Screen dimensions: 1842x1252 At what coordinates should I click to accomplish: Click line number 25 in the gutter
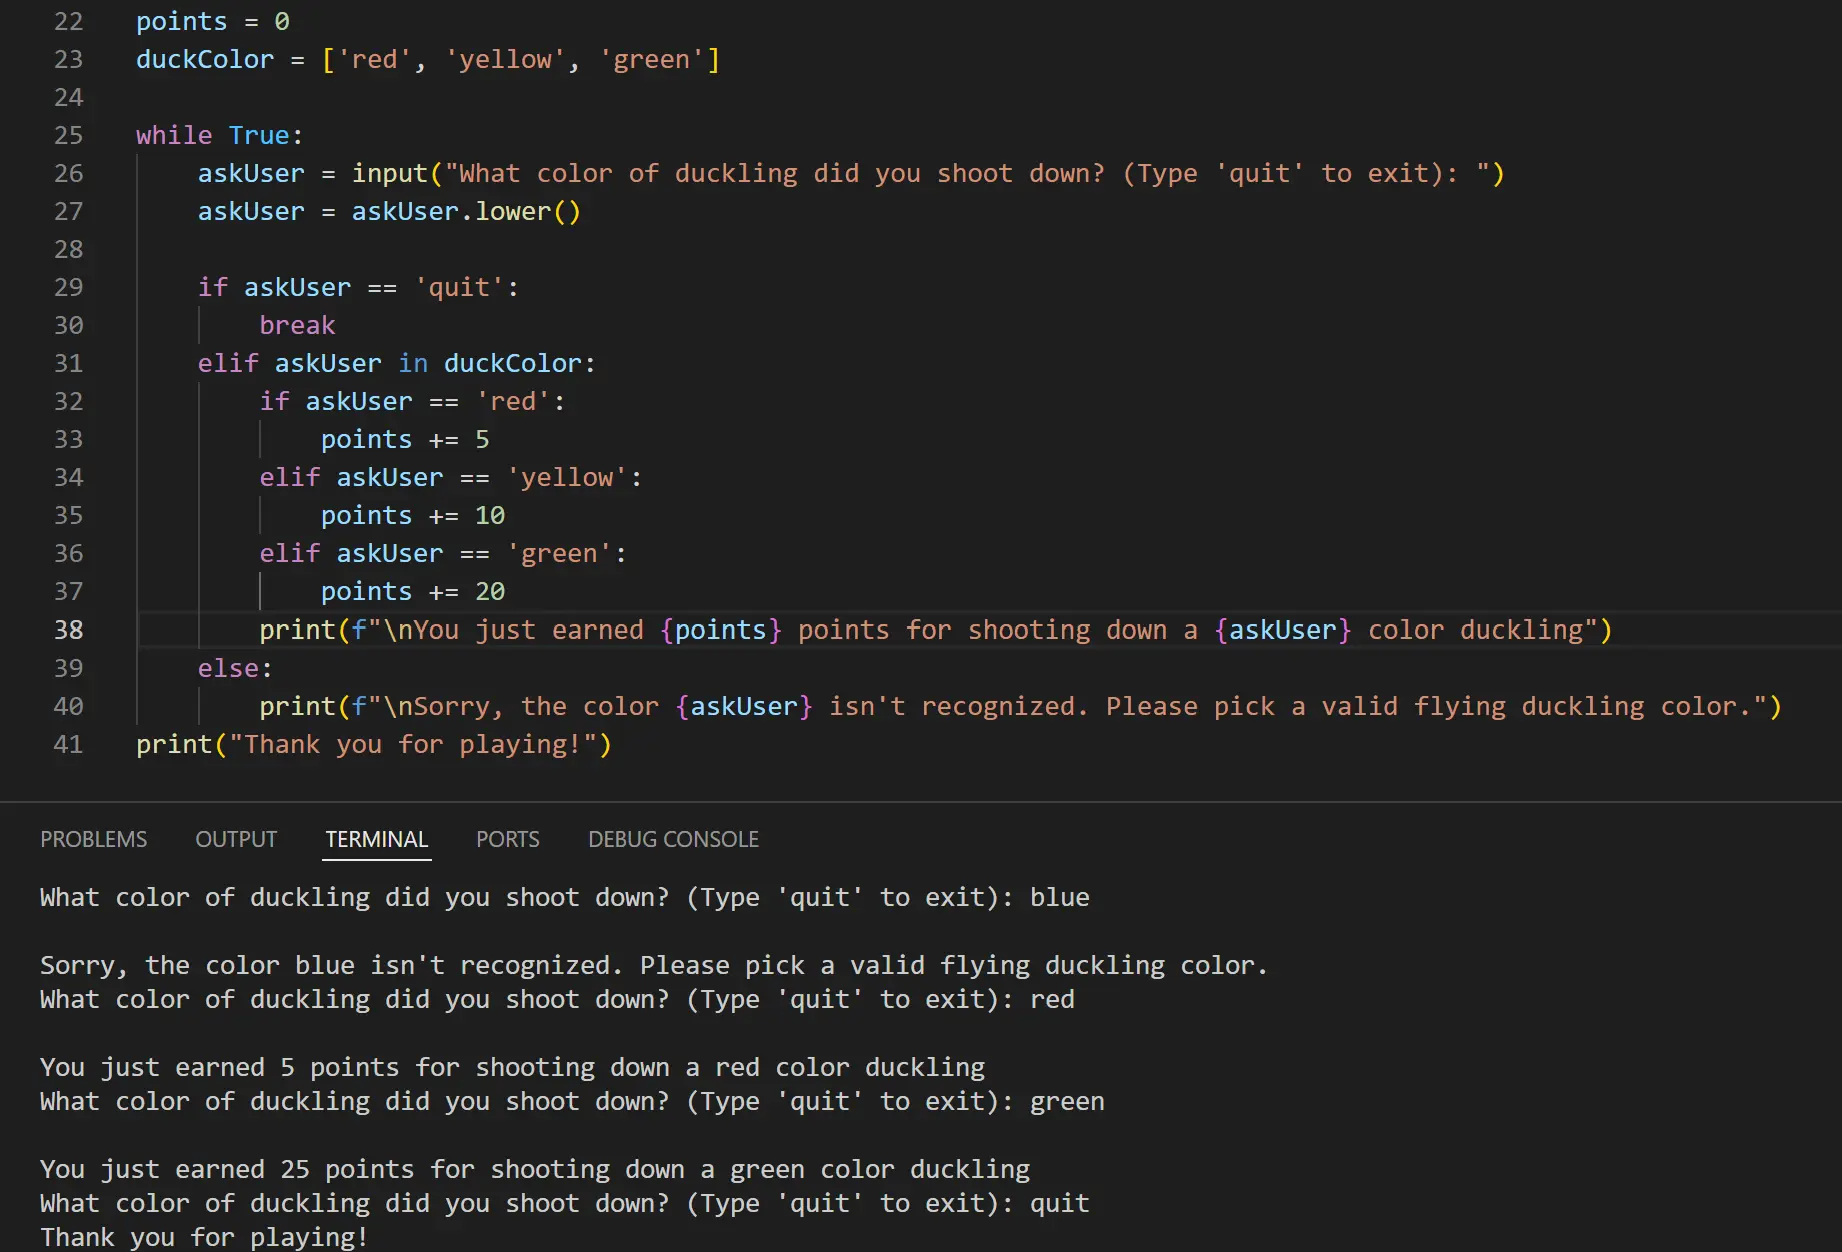[x=68, y=135]
